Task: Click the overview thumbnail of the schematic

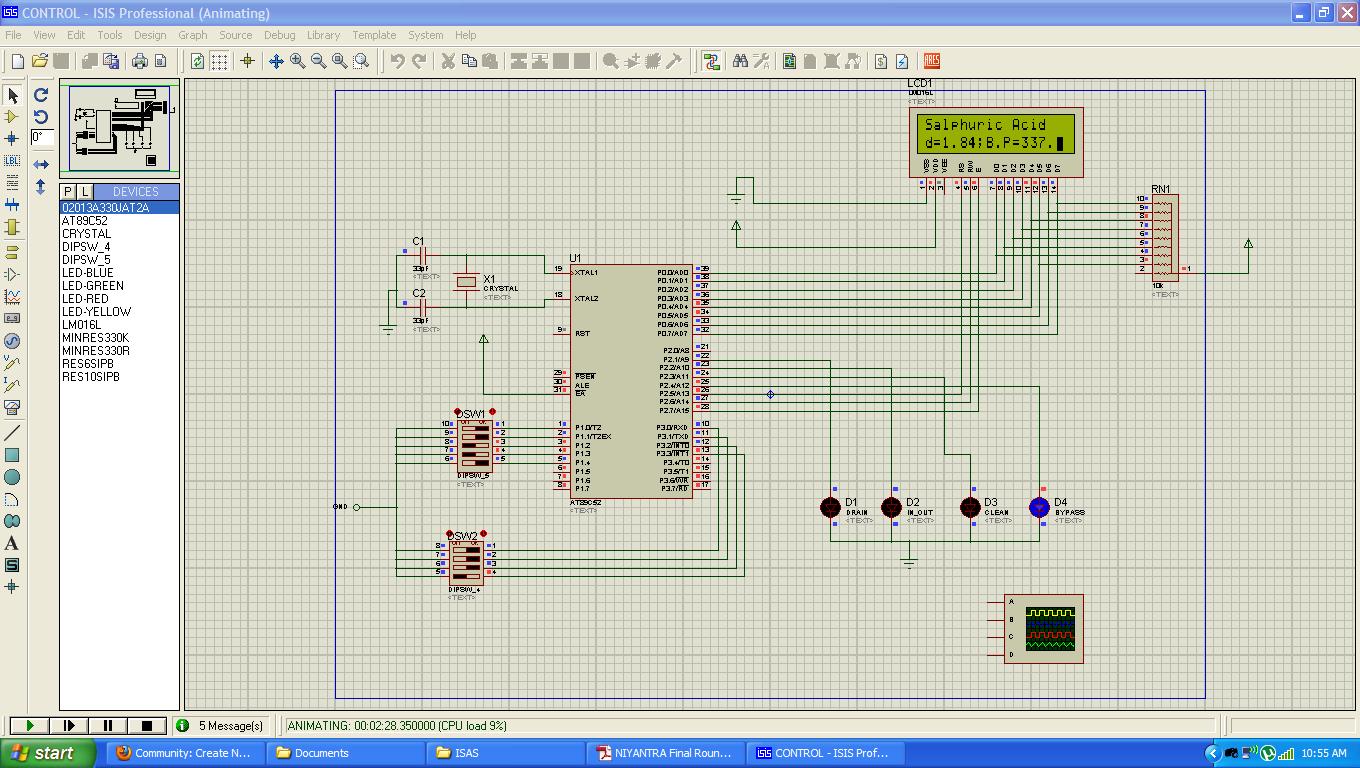Action: coord(120,129)
